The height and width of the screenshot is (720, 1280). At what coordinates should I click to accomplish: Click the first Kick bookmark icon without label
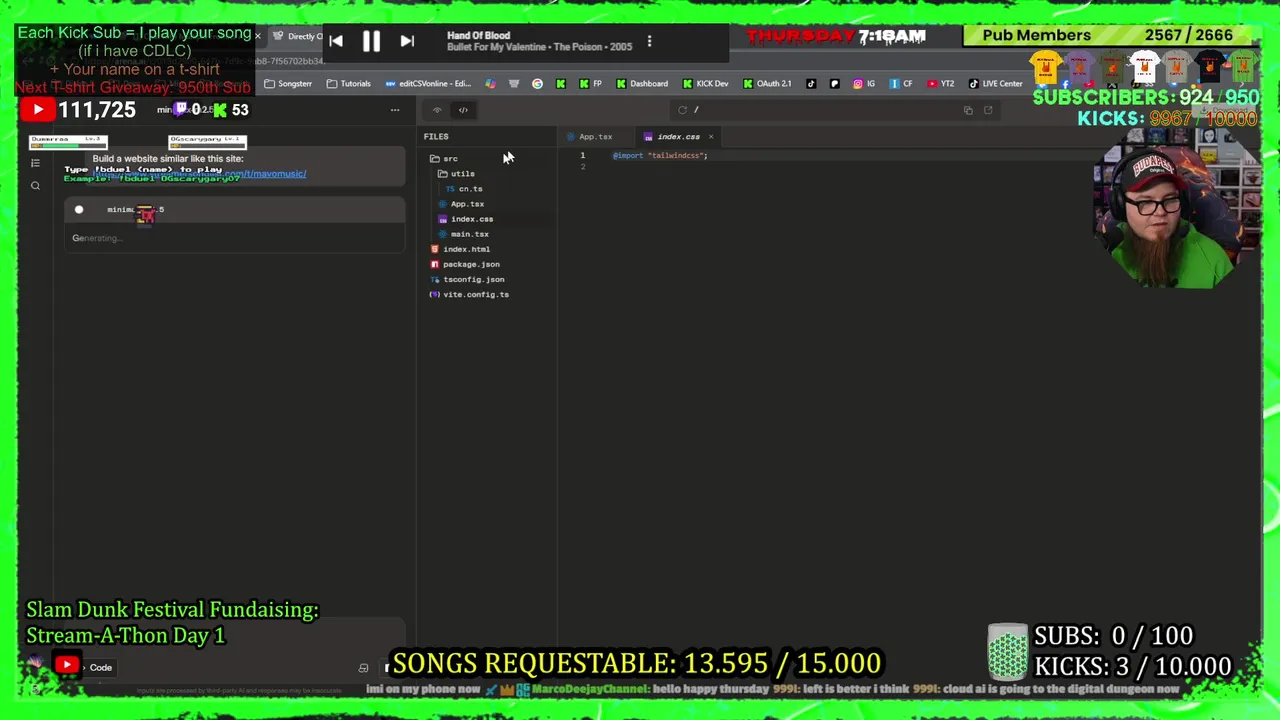click(x=560, y=84)
